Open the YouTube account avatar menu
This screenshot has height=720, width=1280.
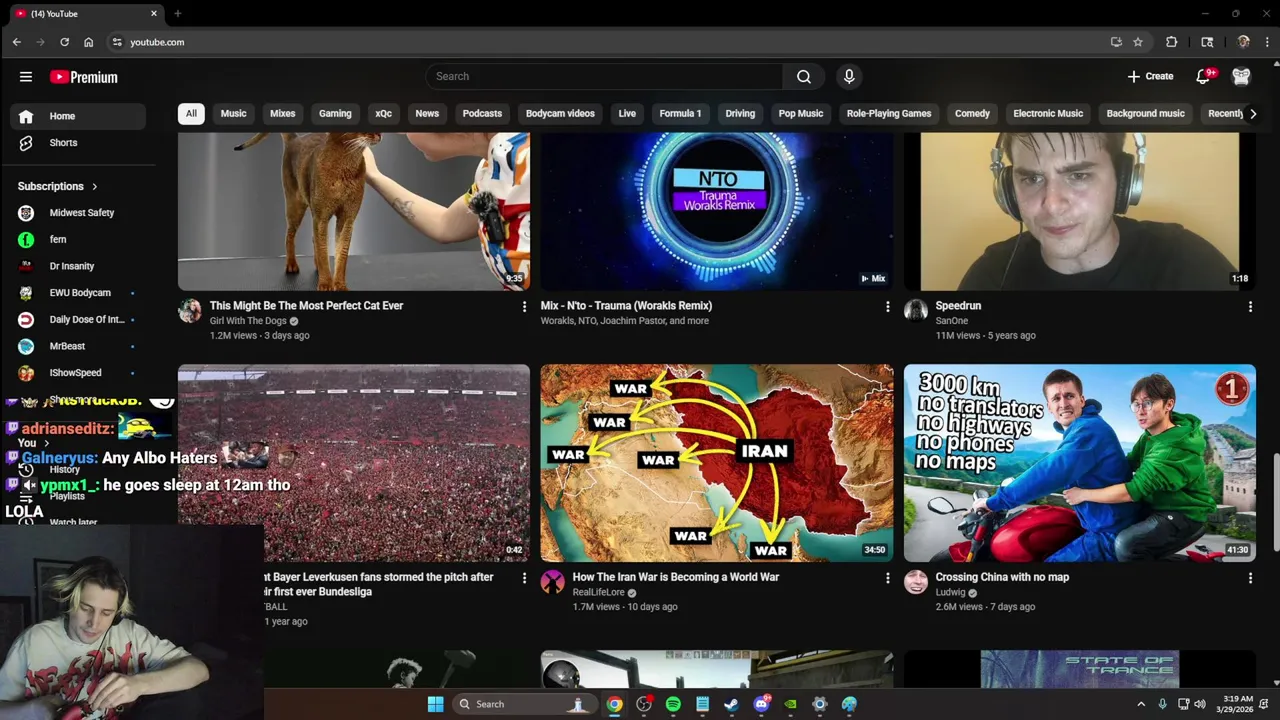pyautogui.click(x=1241, y=76)
